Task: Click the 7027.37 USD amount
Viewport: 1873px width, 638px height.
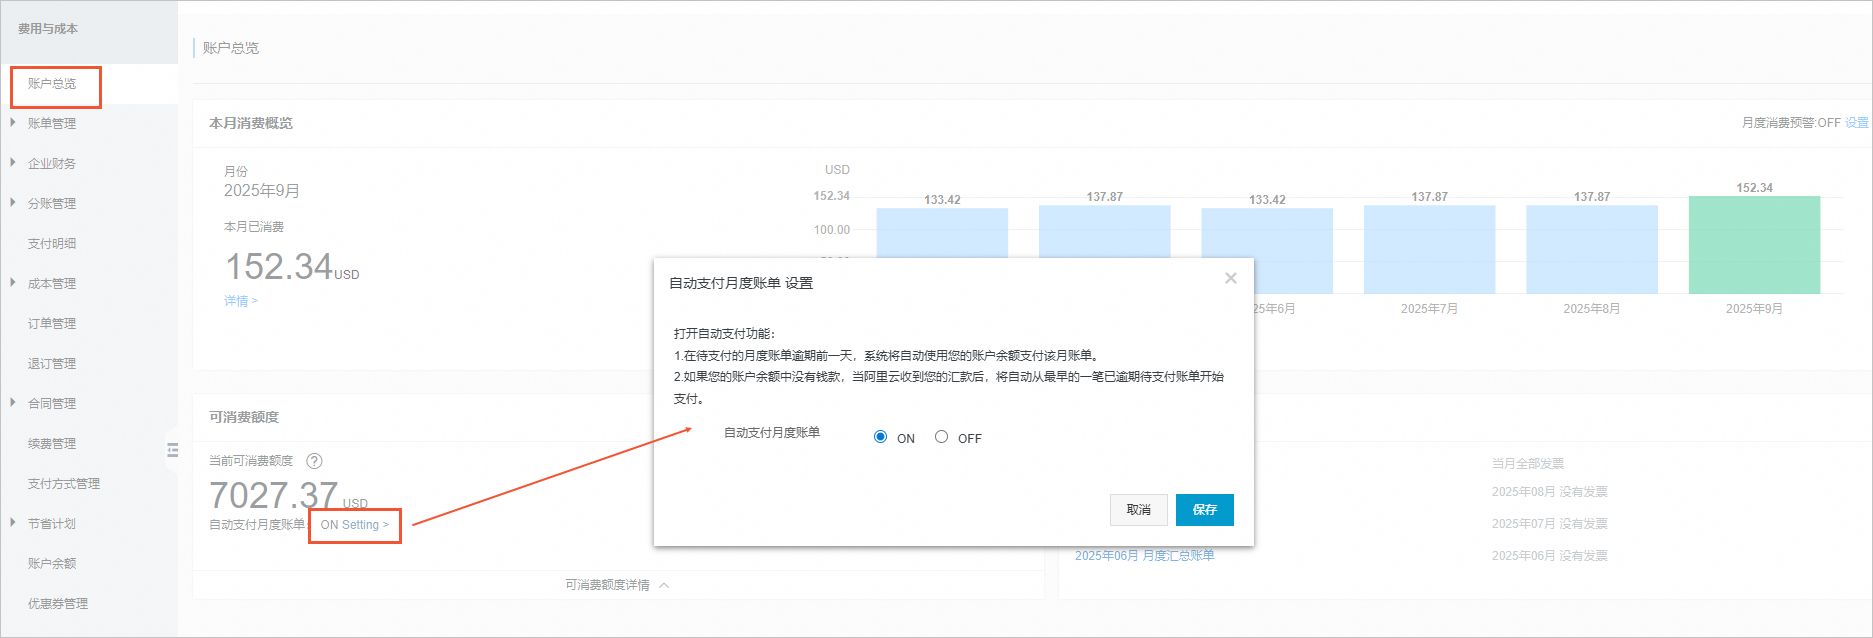Action: point(288,495)
